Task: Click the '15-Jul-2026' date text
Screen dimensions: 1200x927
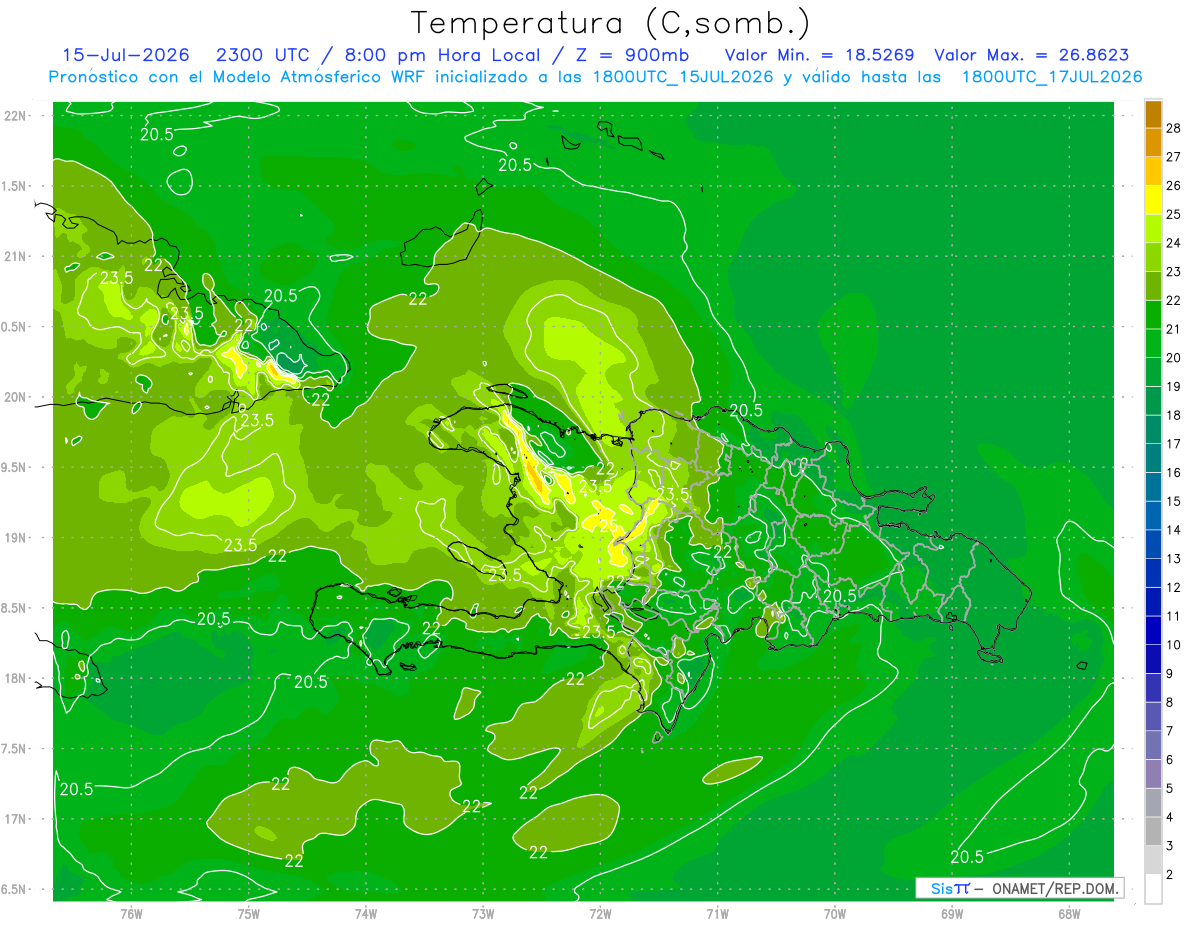Action: 125,55
